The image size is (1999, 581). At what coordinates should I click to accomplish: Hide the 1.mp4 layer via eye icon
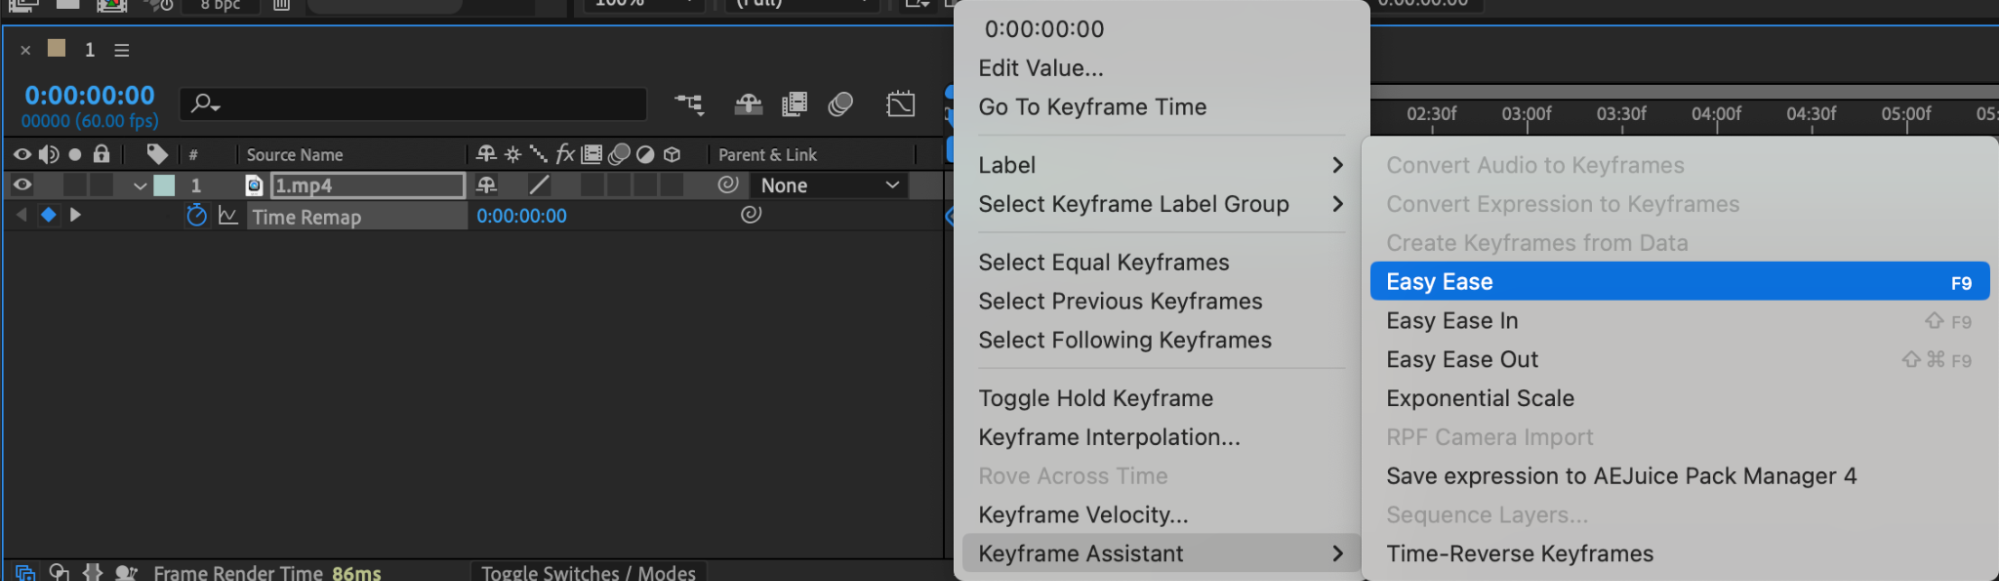tap(22, 185)
